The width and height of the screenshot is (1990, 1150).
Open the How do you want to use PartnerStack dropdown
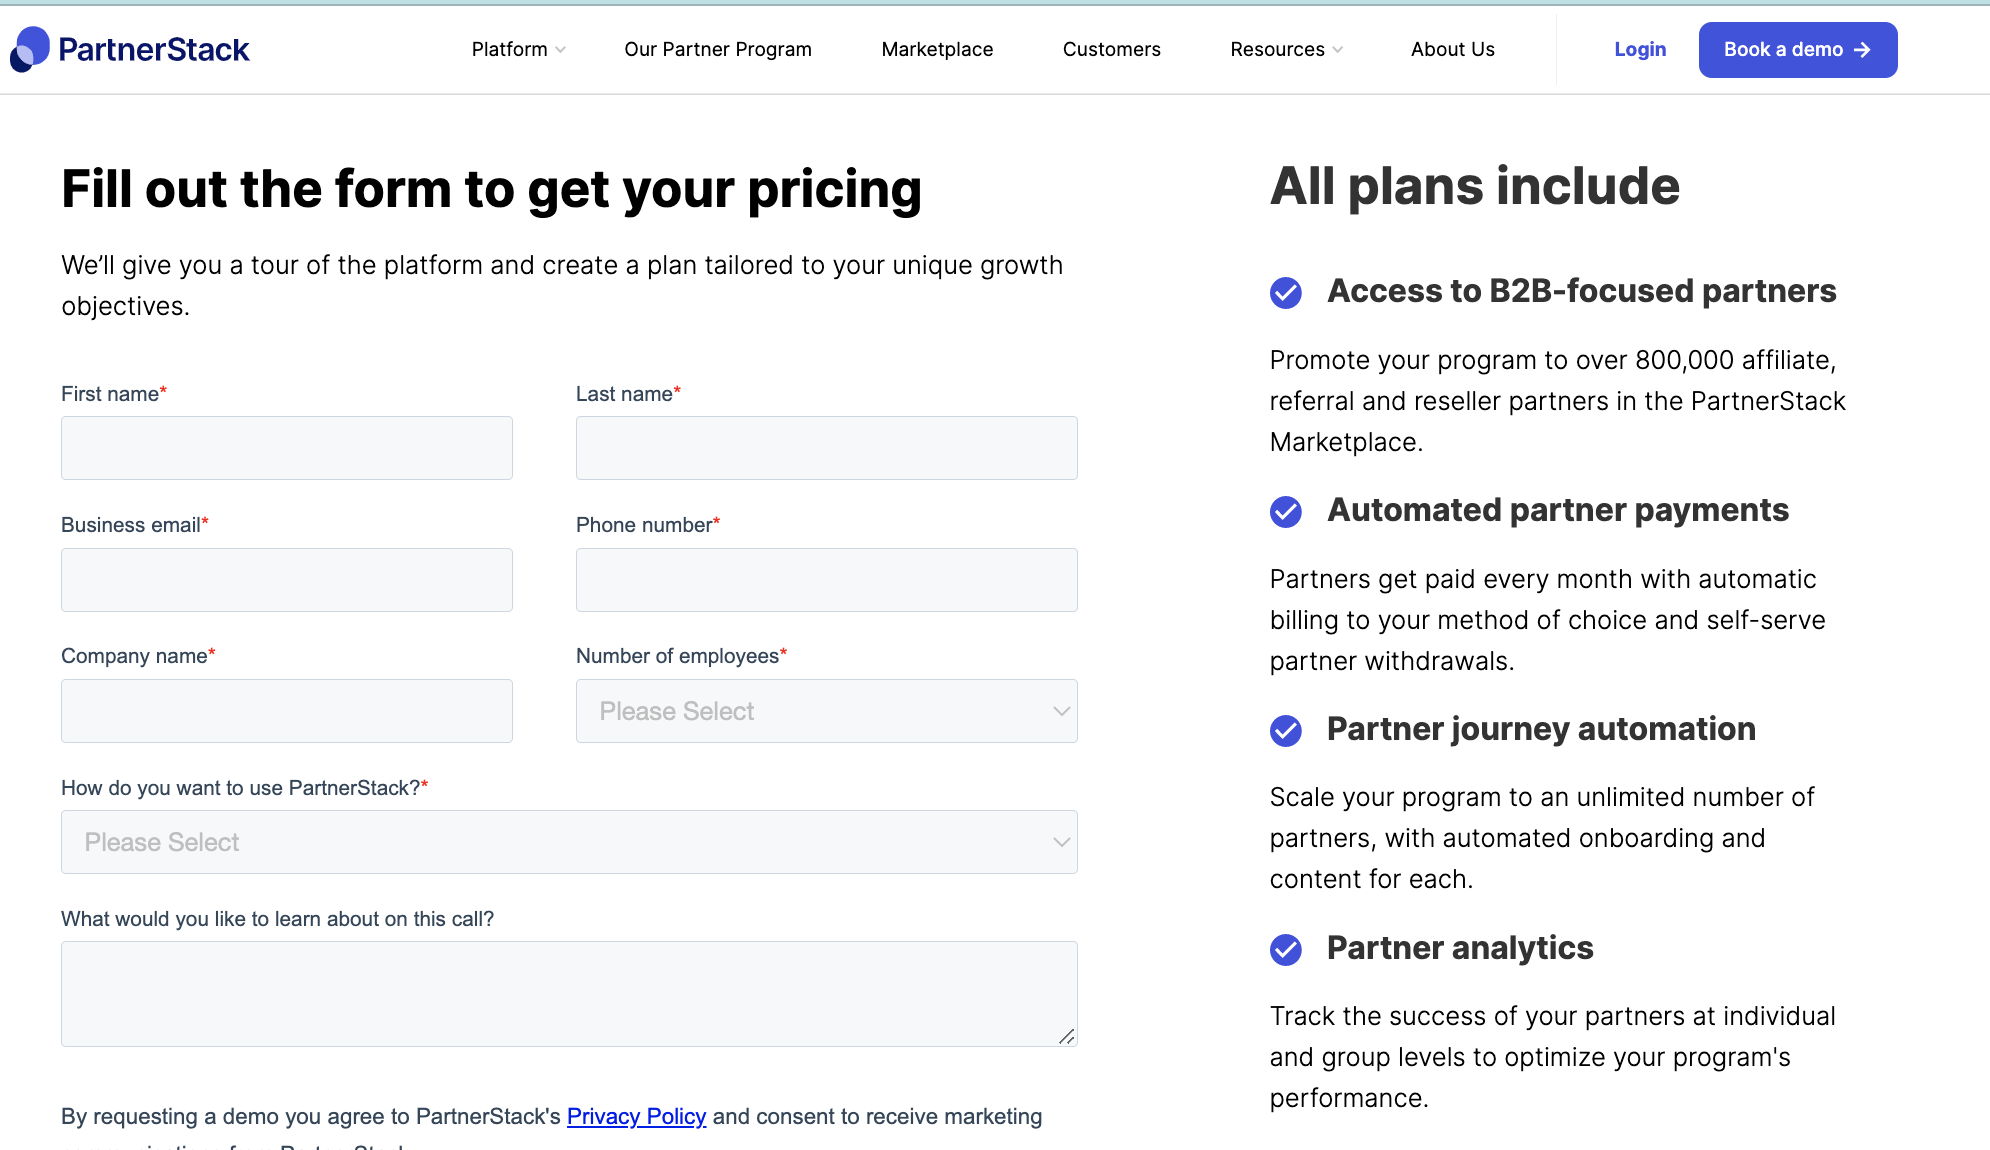pos(568,842)
